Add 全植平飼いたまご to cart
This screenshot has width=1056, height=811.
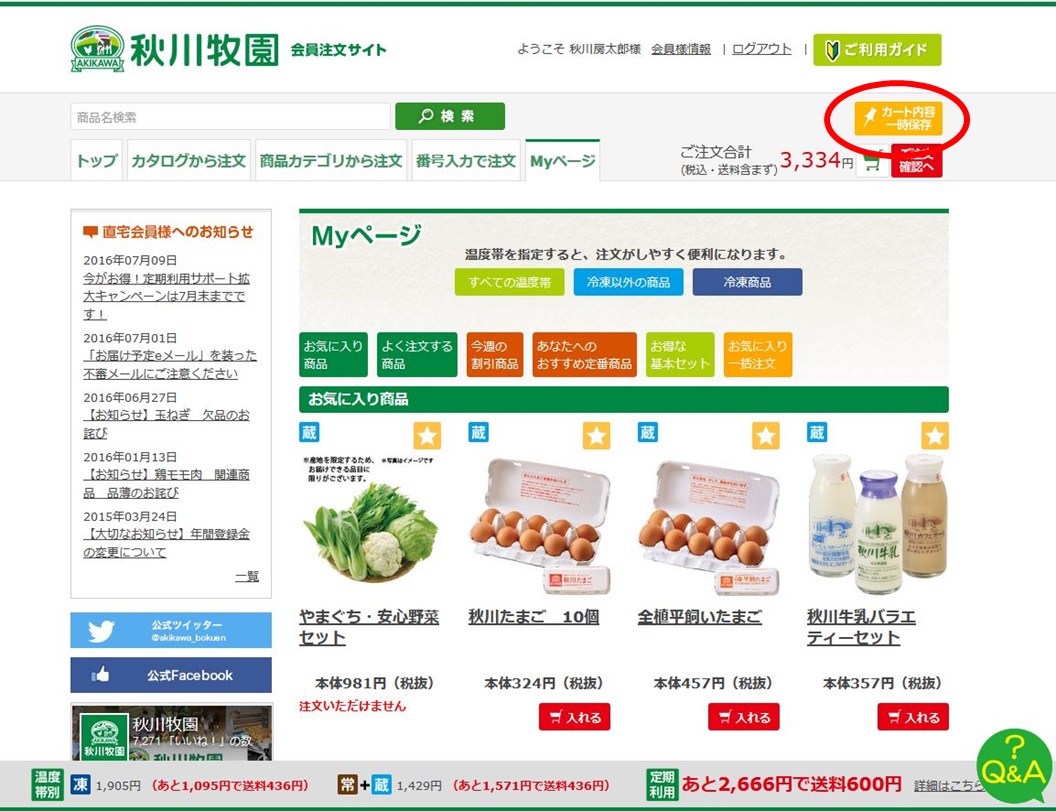pos(744,717)
